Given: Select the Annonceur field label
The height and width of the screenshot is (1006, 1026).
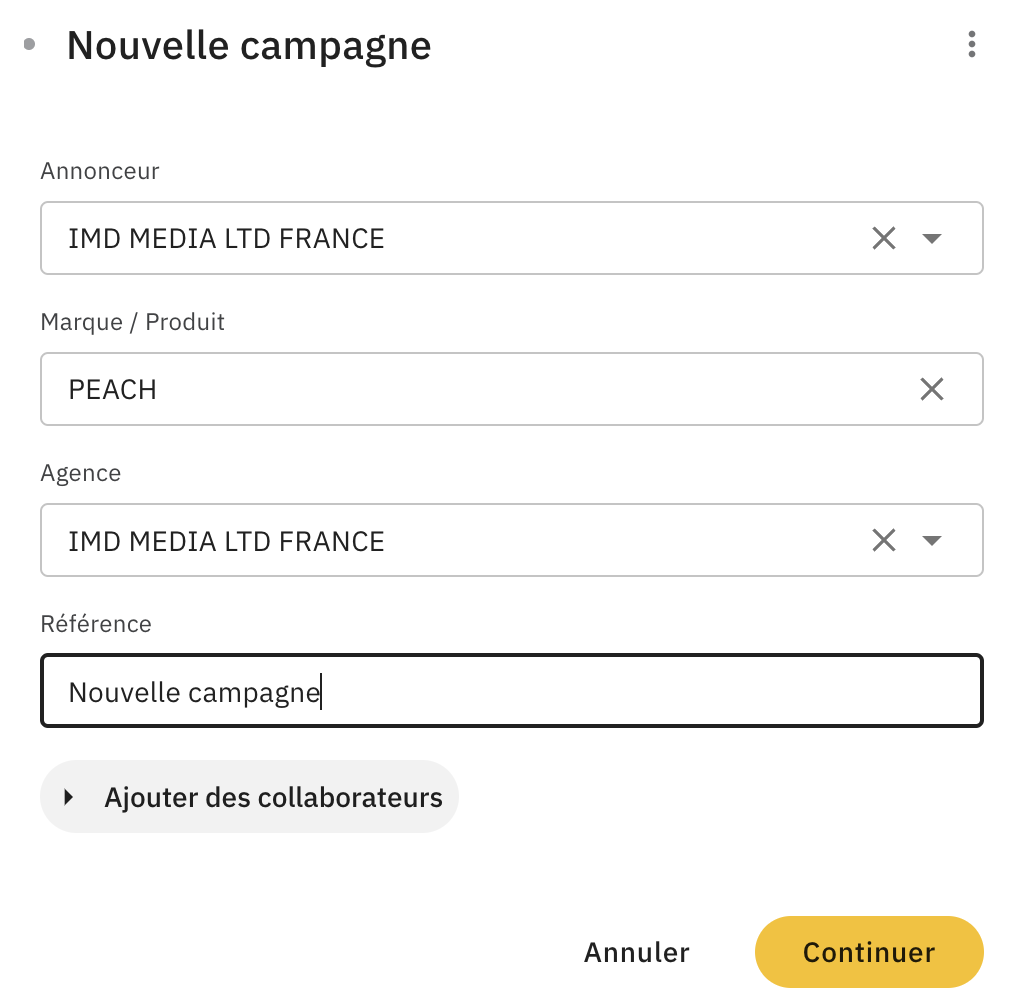Looking at the screenshot, I should tap(99, 170).
